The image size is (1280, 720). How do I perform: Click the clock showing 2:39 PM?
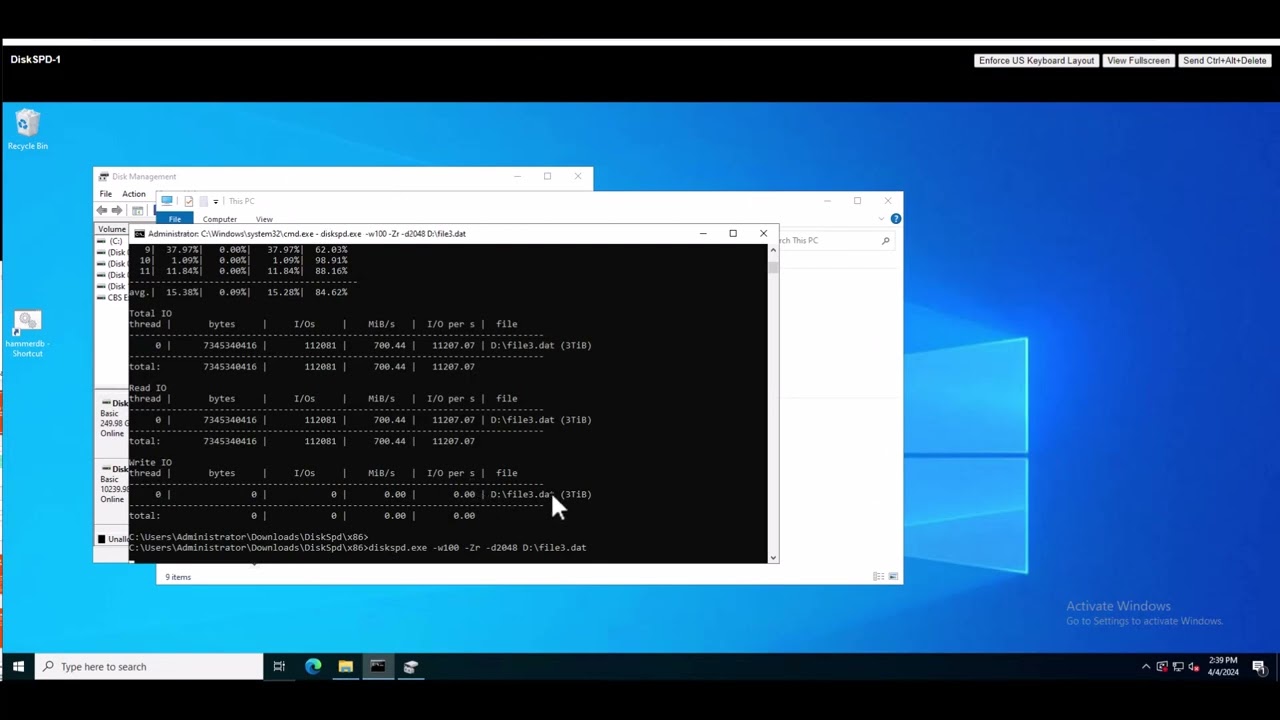click(x=1223, y=666)
